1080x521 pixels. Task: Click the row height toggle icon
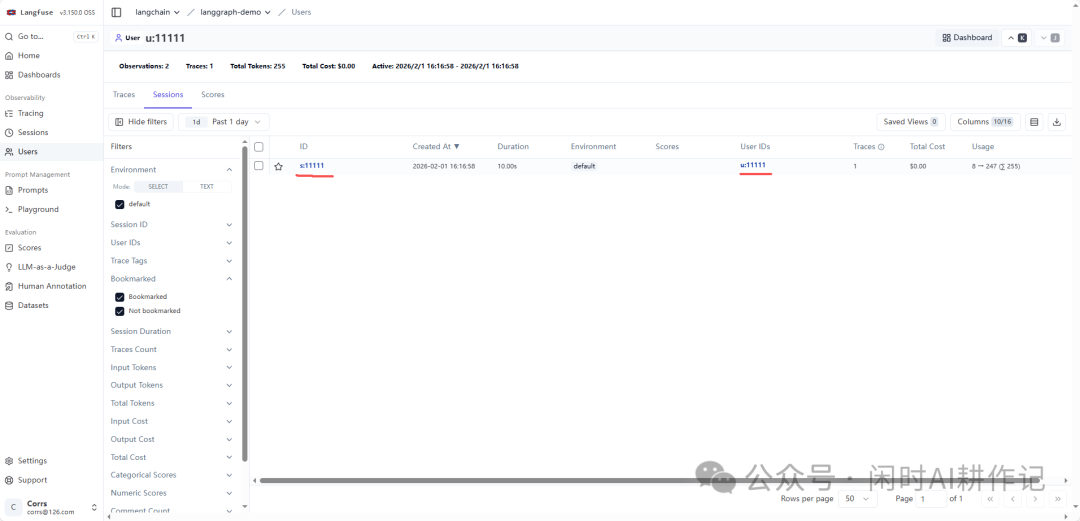[1034, 122]
